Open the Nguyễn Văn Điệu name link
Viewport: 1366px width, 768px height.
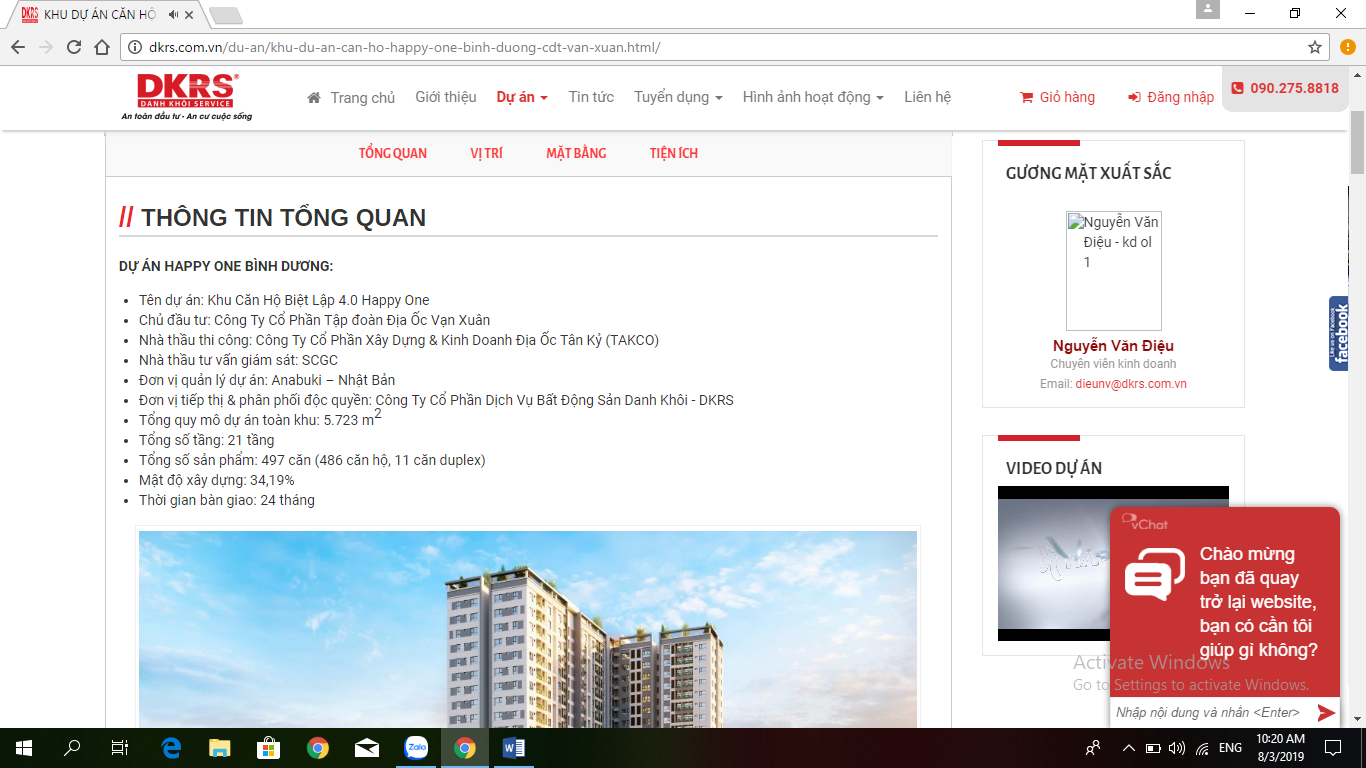point(1113,346)
